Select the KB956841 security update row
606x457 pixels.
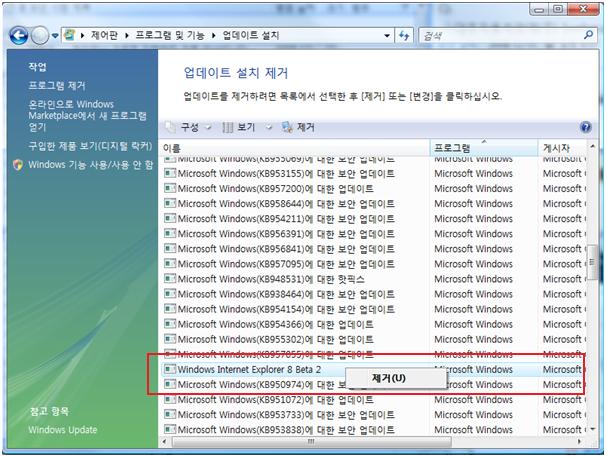click(x=373, y=249)
